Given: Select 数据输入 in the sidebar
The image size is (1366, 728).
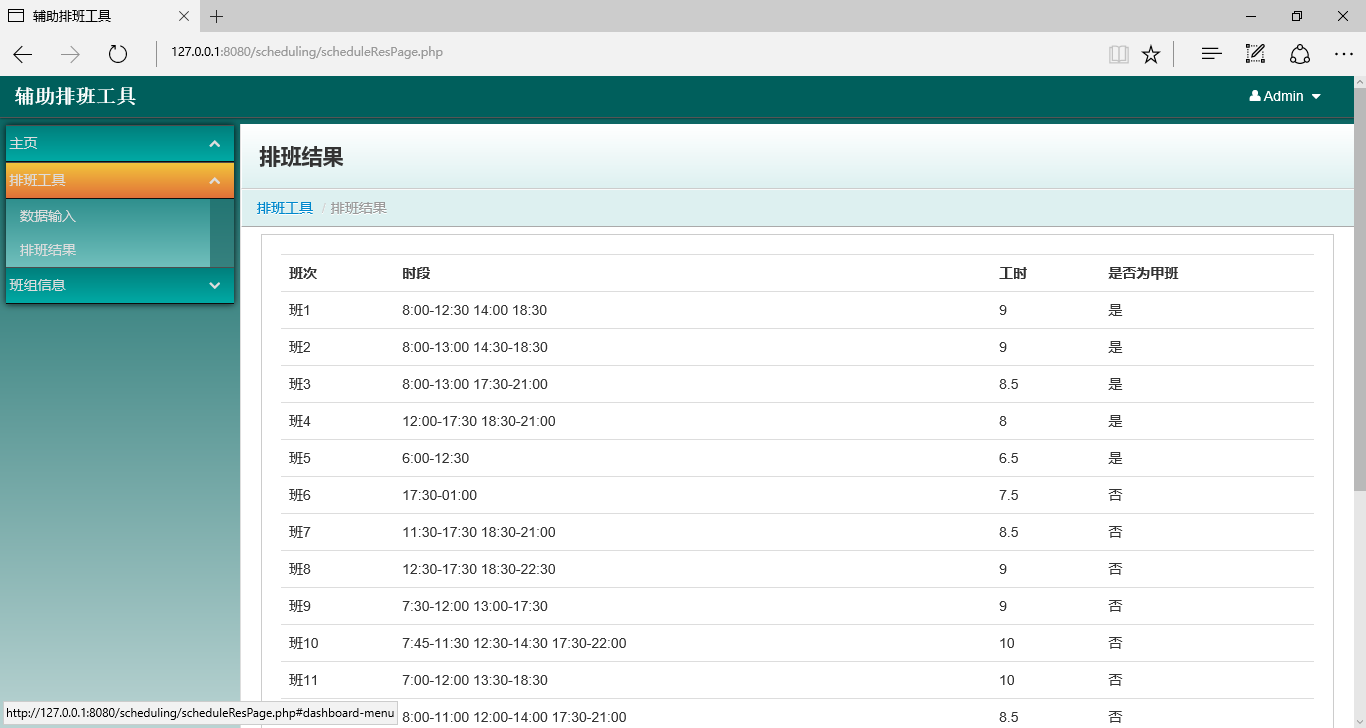Looking at the screenshot, I should pyautogui.click(x=48, y=216).
